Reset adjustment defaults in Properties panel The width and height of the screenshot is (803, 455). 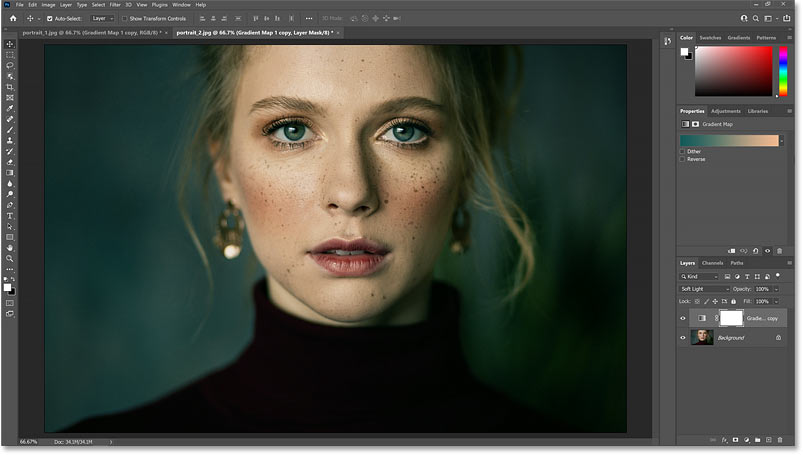point(755,251)
